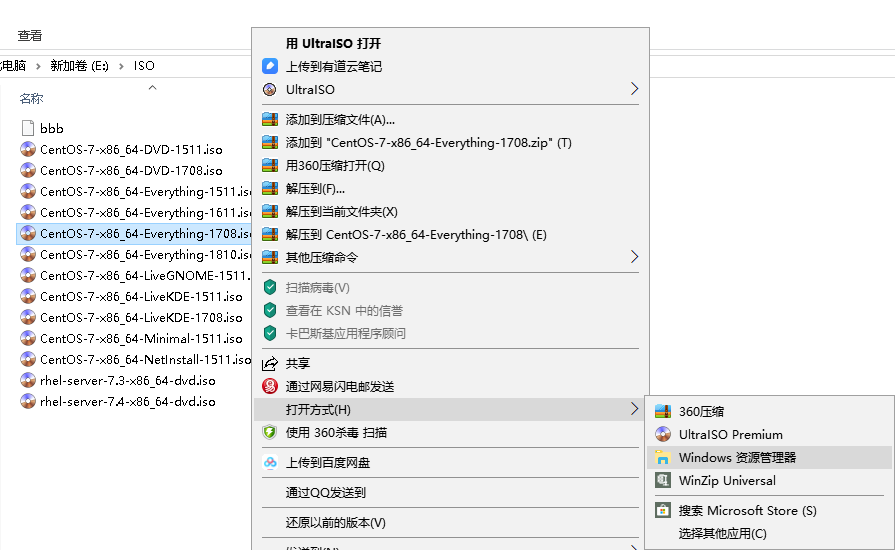This screenshot has height=550, width=895.
Task: Click the Youdao cloud note upload icon
Action: coord(269,66)
